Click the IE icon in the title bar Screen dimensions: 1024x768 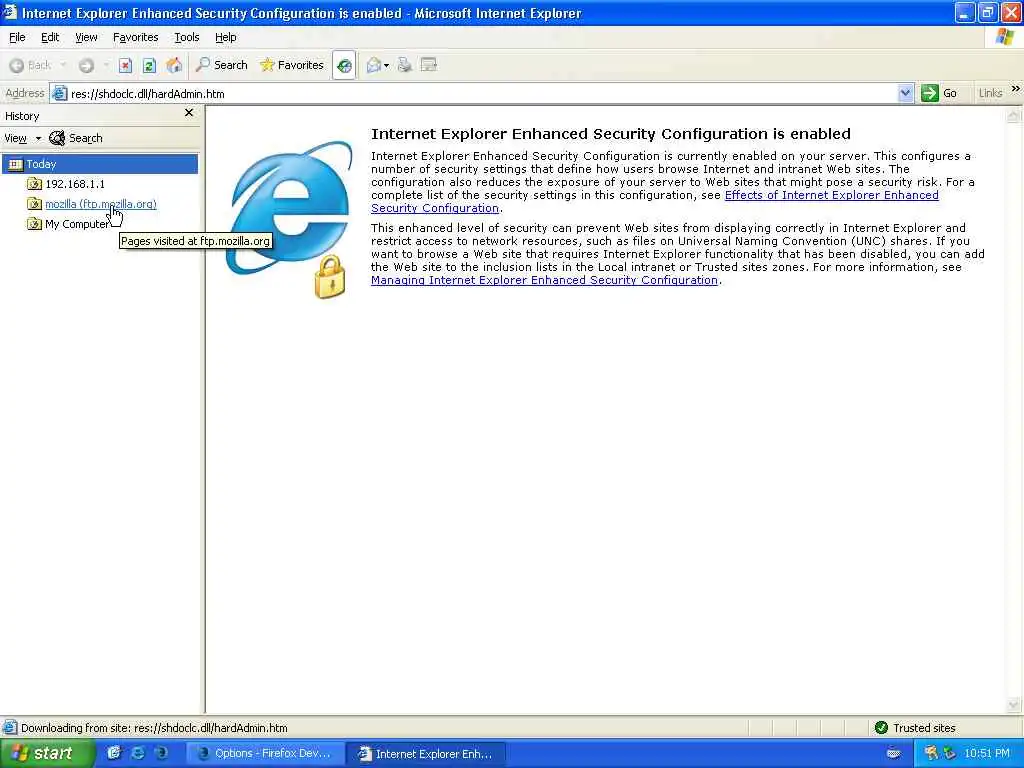coord(9,12)
